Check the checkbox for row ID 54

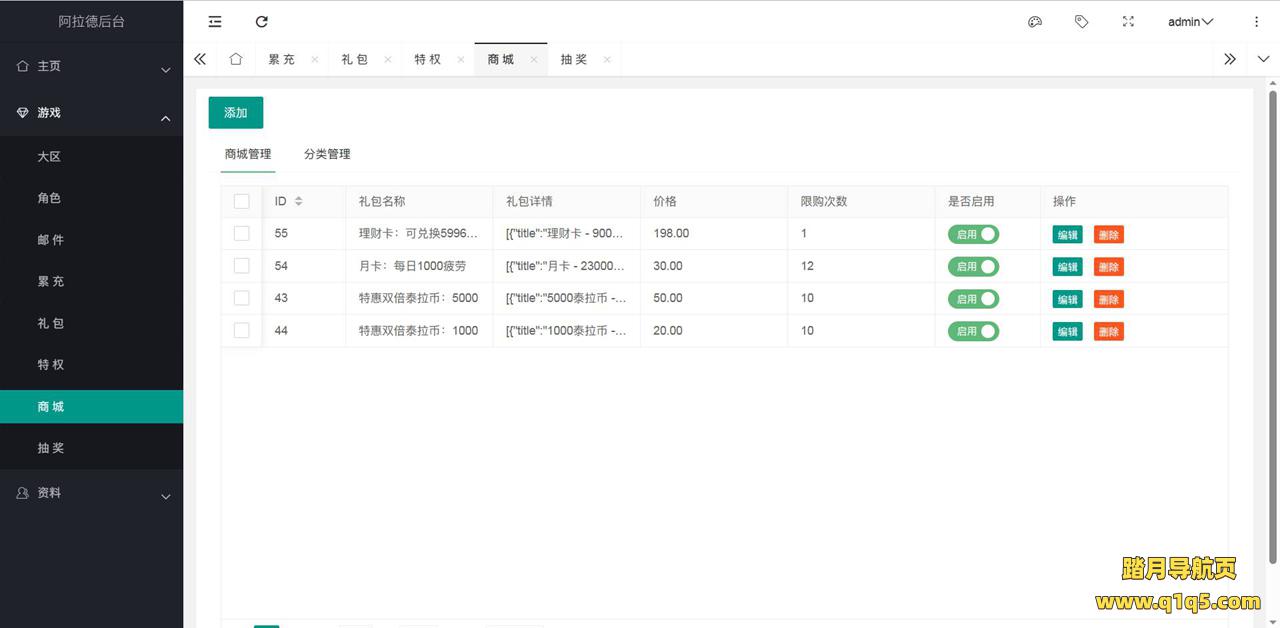pyautogui.click(x=241, y=266)
